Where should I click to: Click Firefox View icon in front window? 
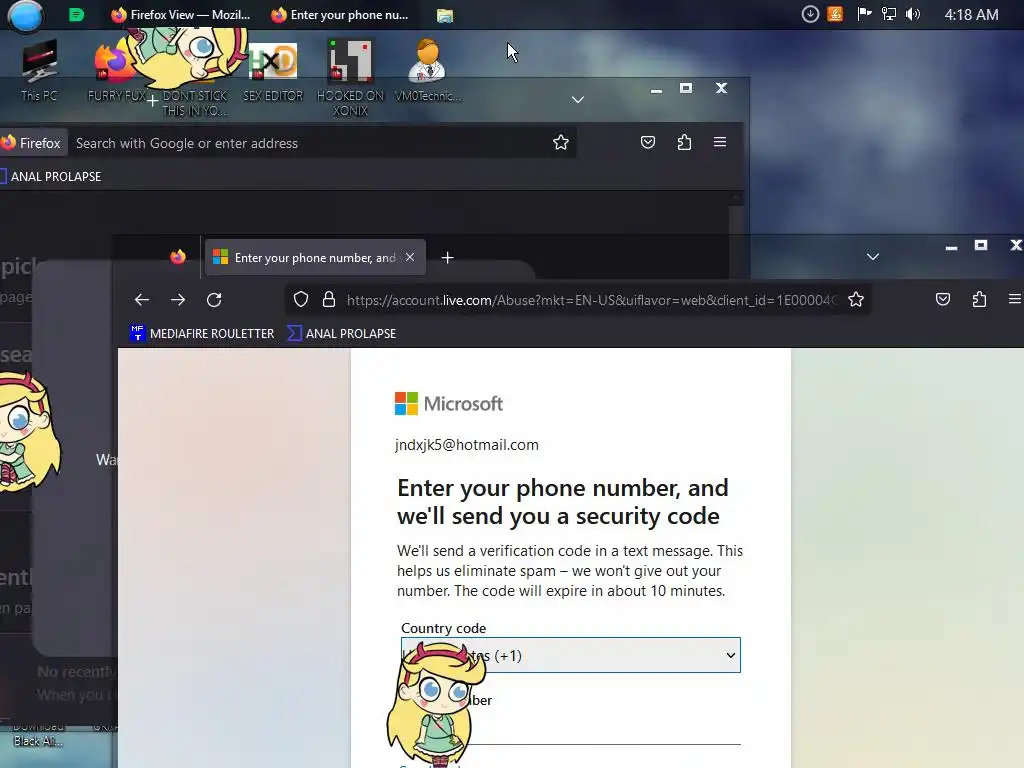[x=178, y=257]
